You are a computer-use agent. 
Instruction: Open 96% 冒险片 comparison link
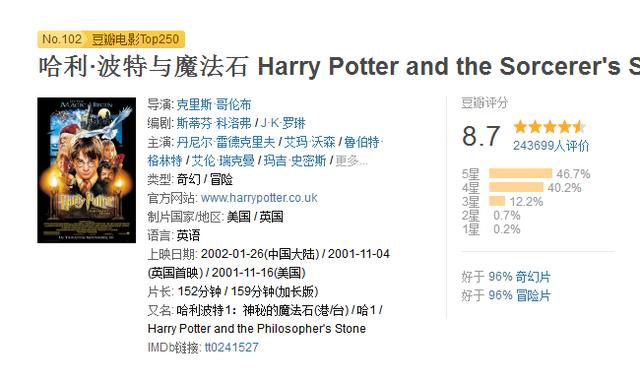pyautogui.click(x=519, y=295)
